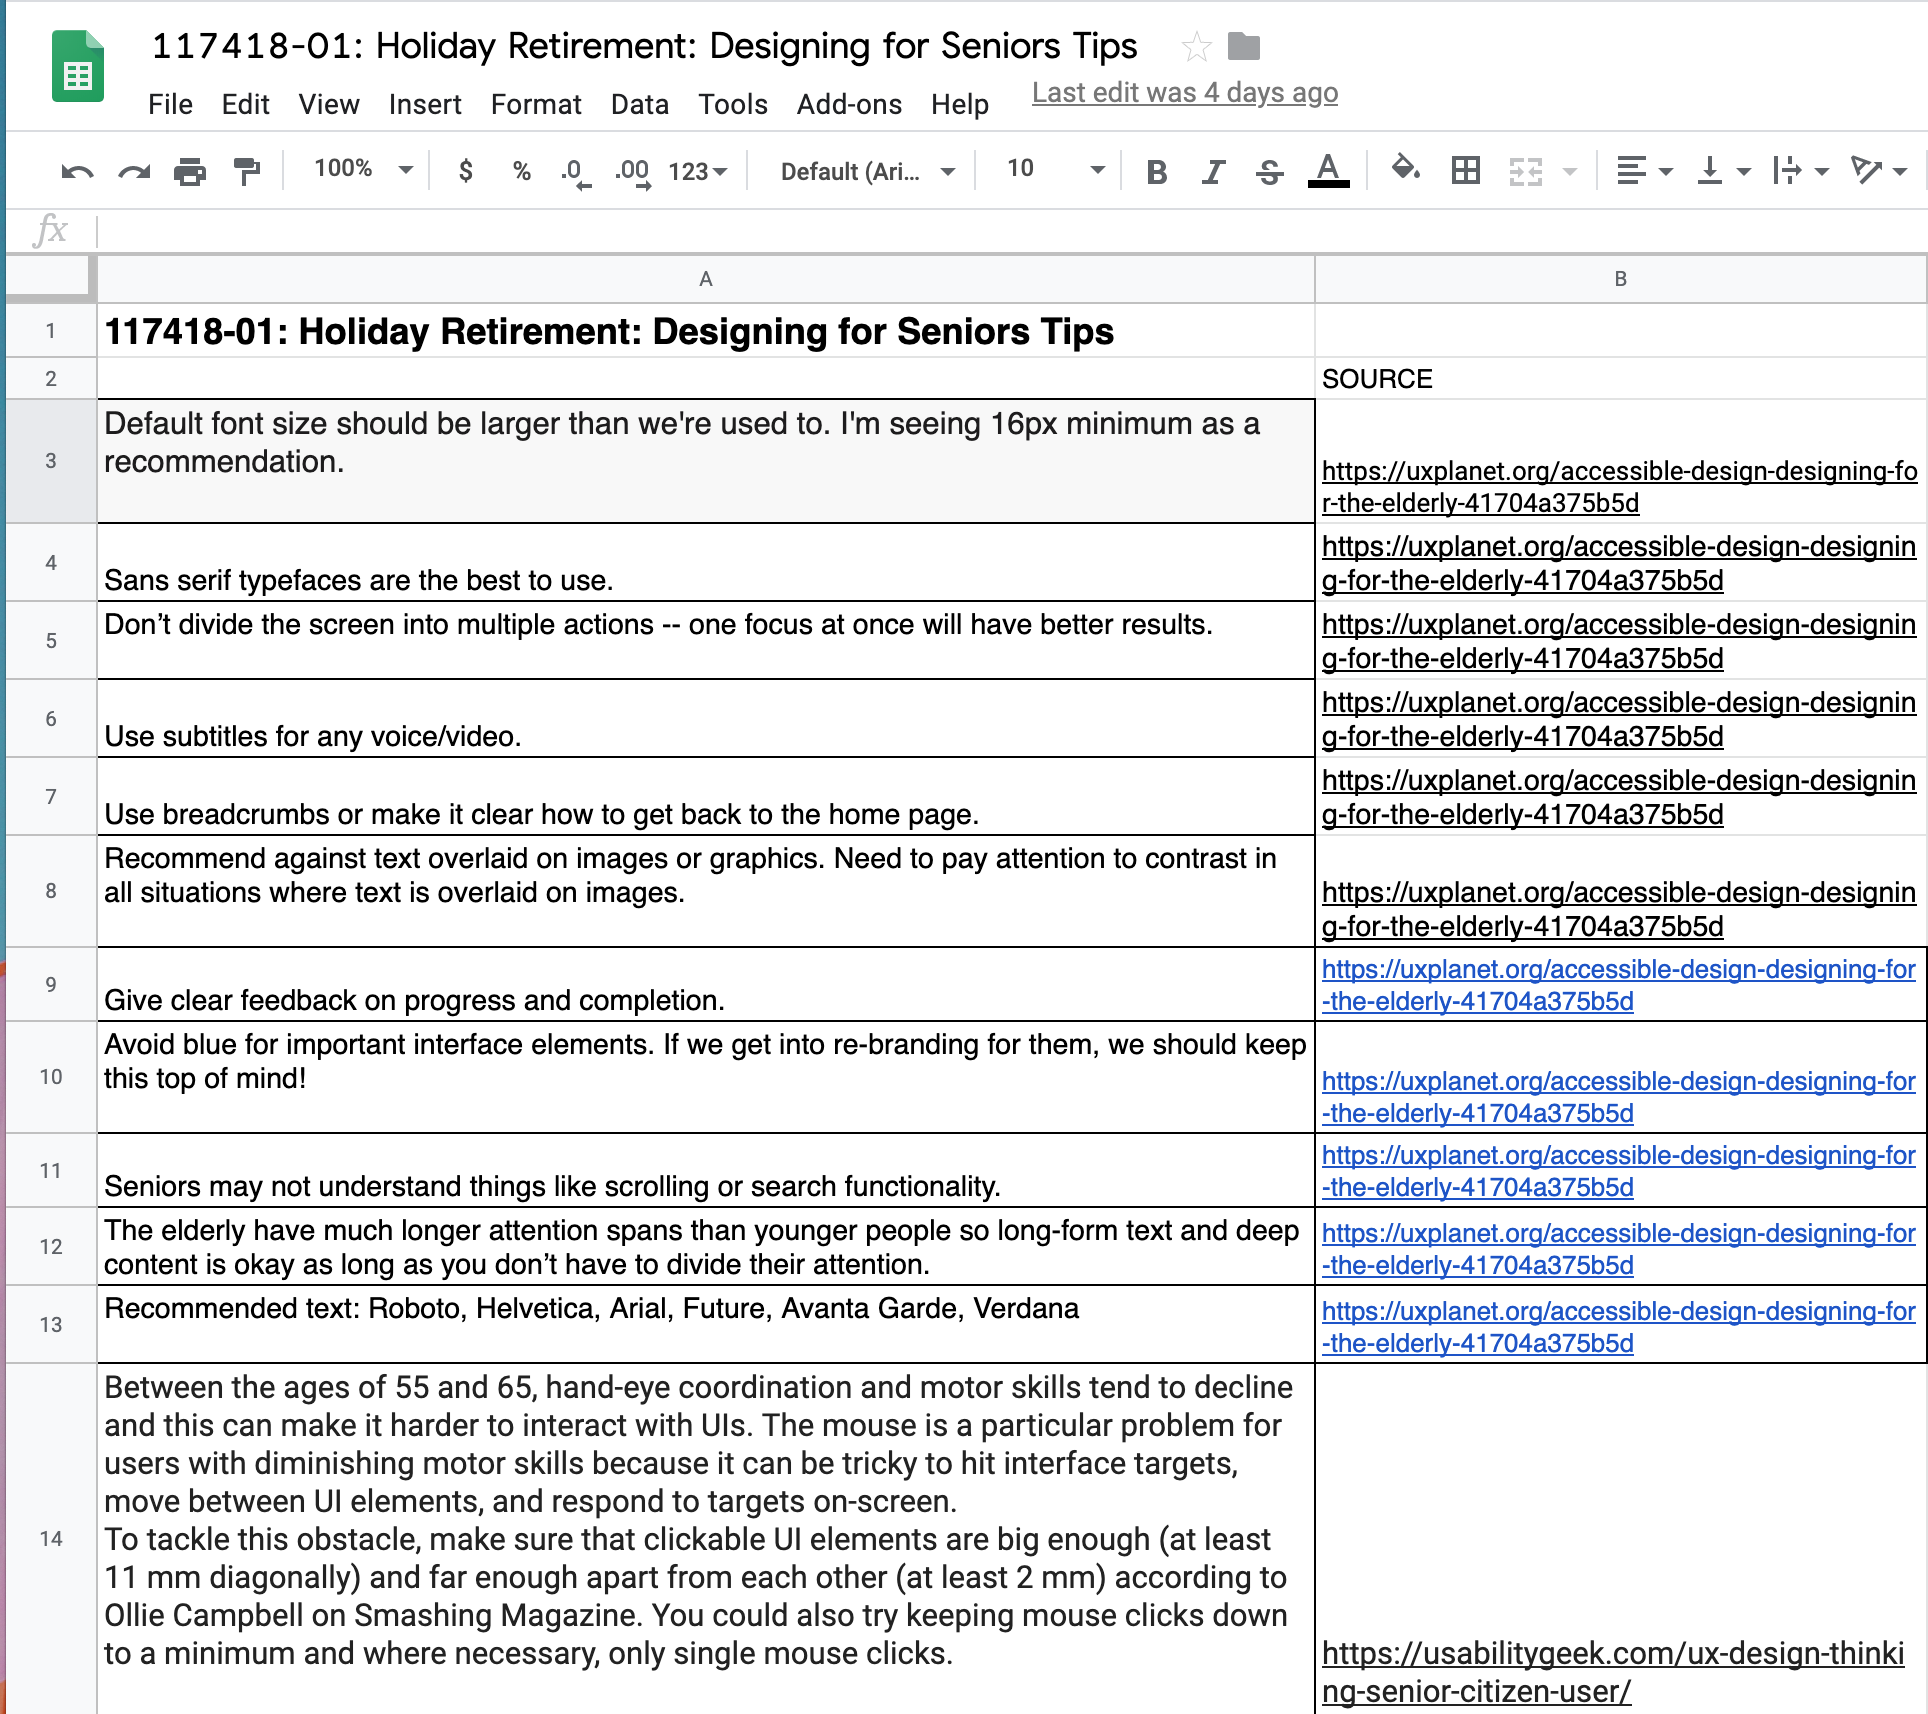The image size is (1928, 1714).
Task: Increase decimal places icon
Action: tap(632, 172)
